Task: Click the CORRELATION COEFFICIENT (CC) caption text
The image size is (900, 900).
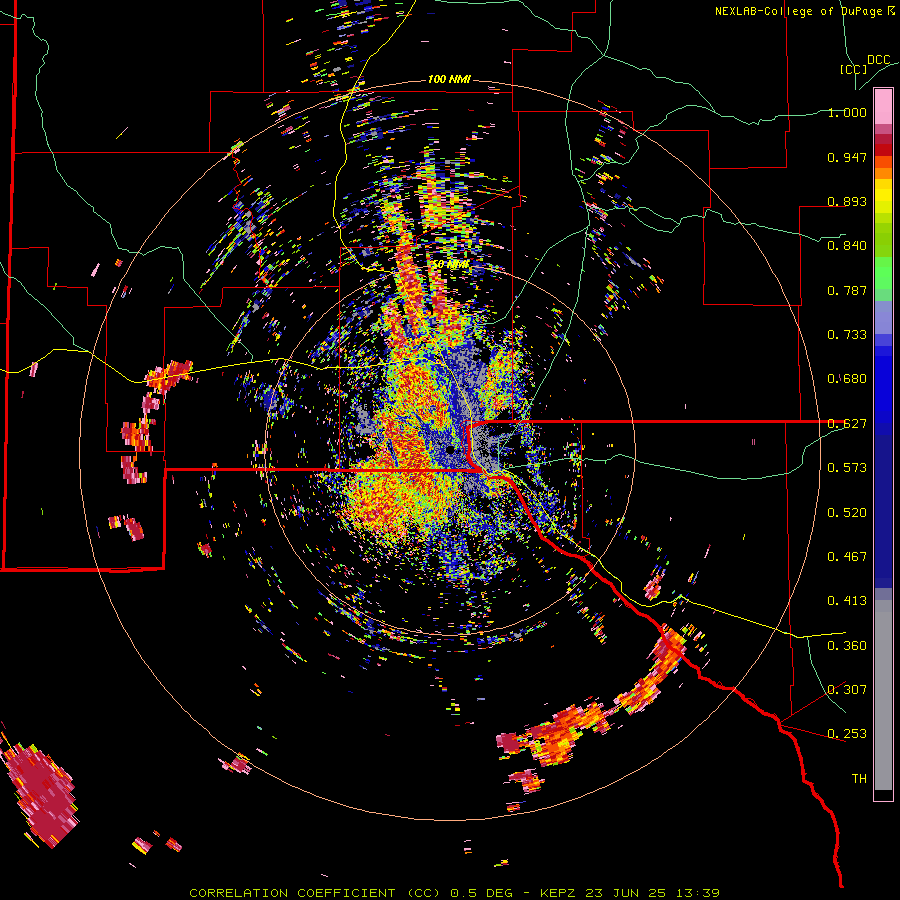Action: [315, 893]
